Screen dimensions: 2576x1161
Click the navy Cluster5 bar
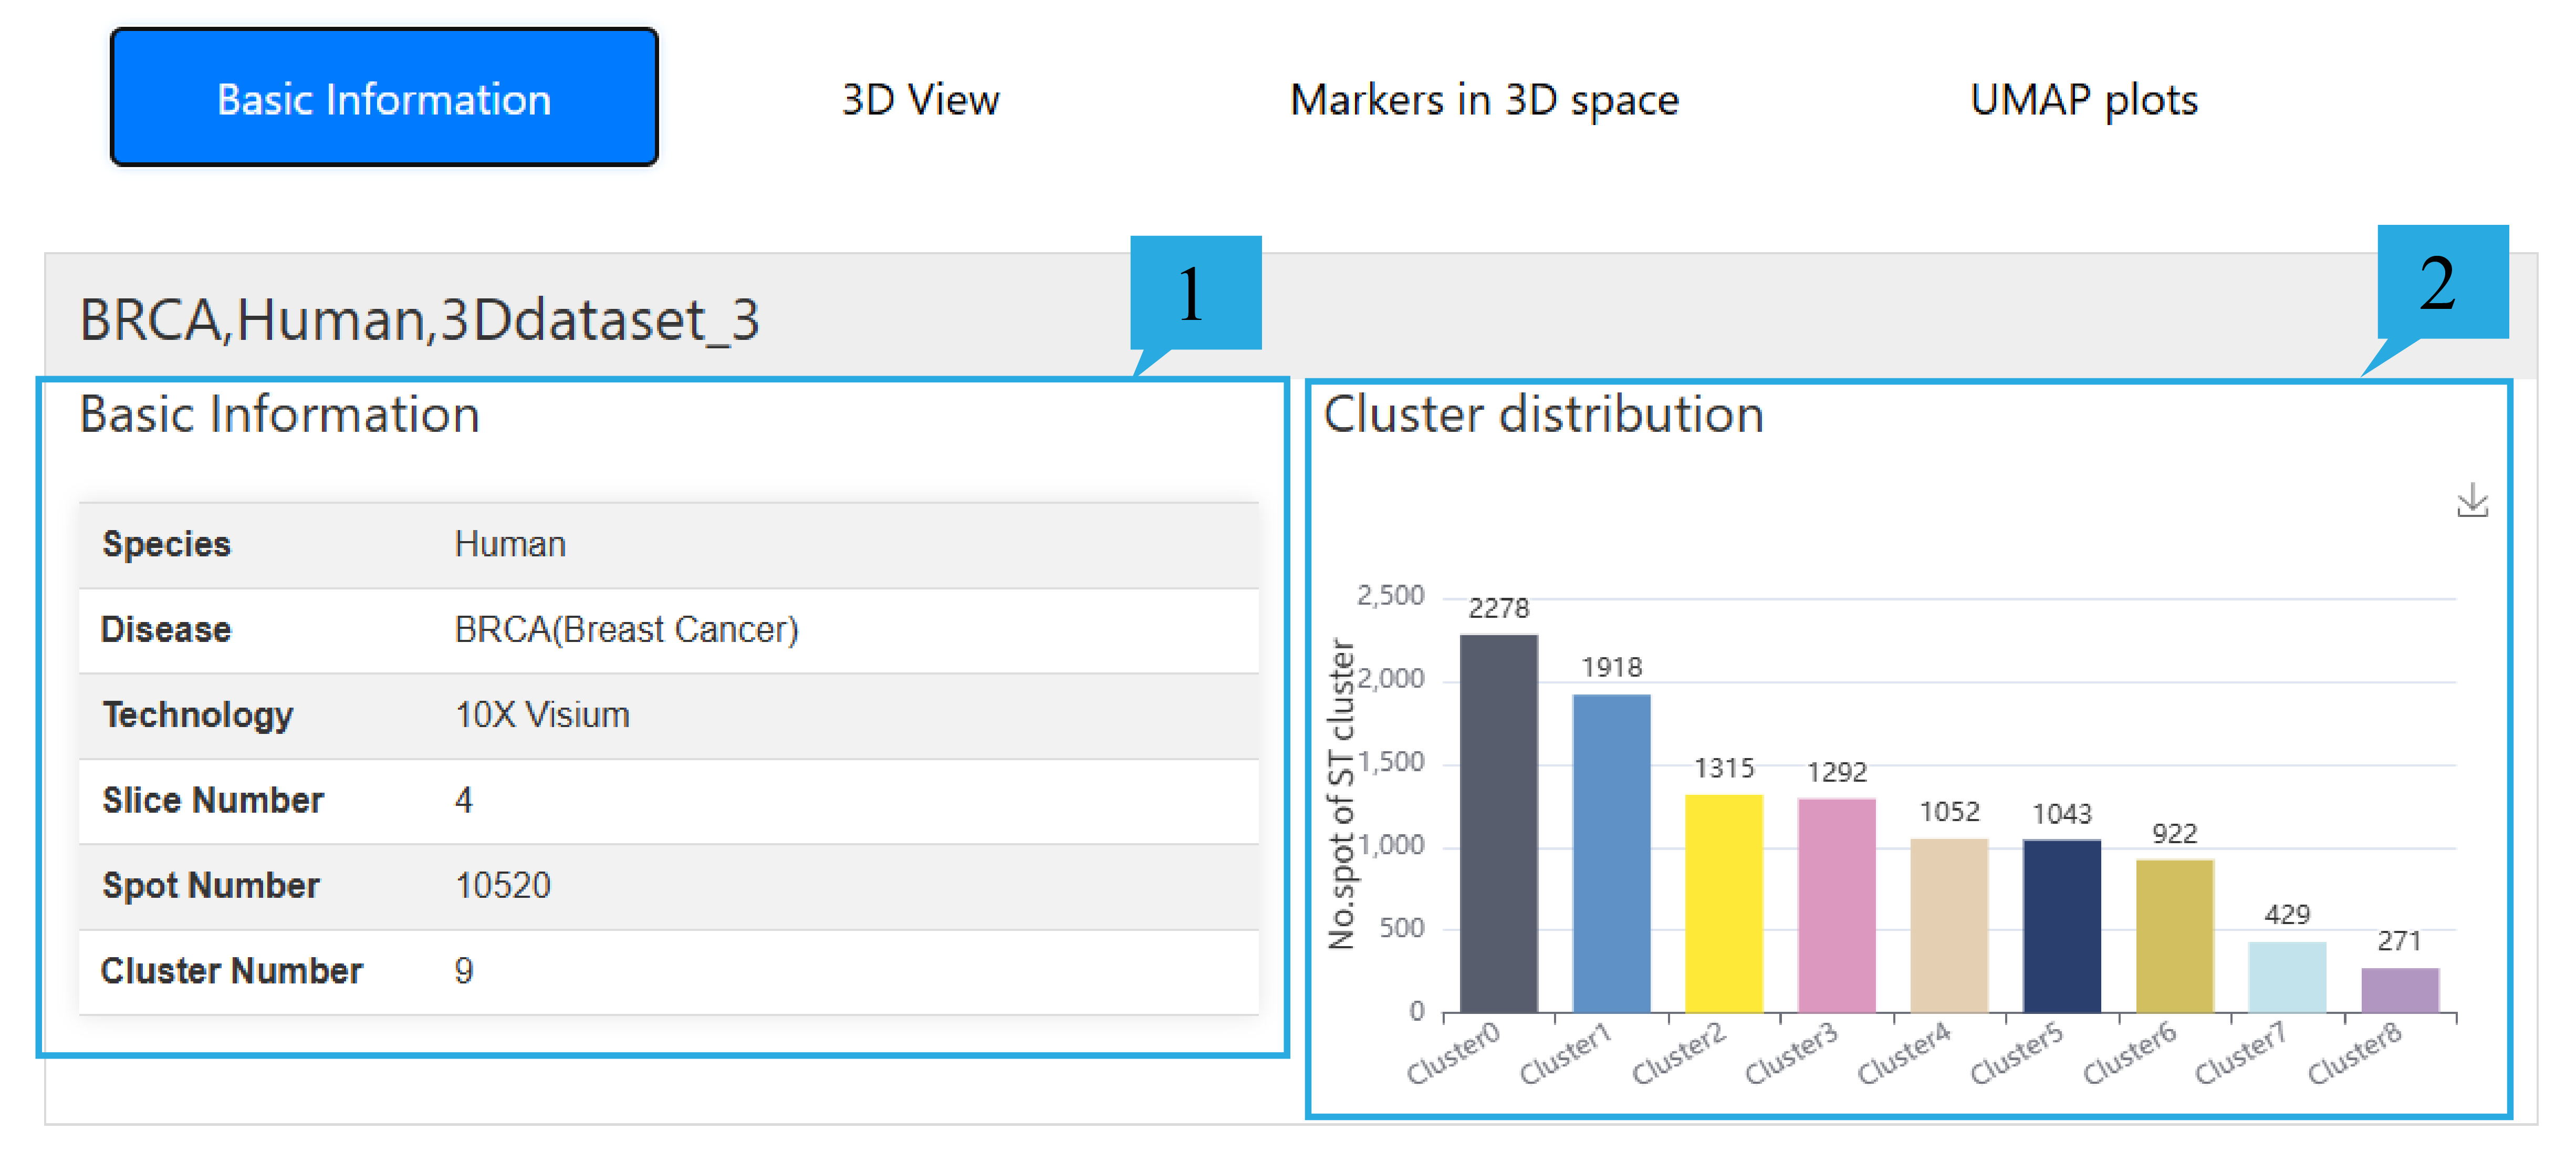(x=2061, y=926)
